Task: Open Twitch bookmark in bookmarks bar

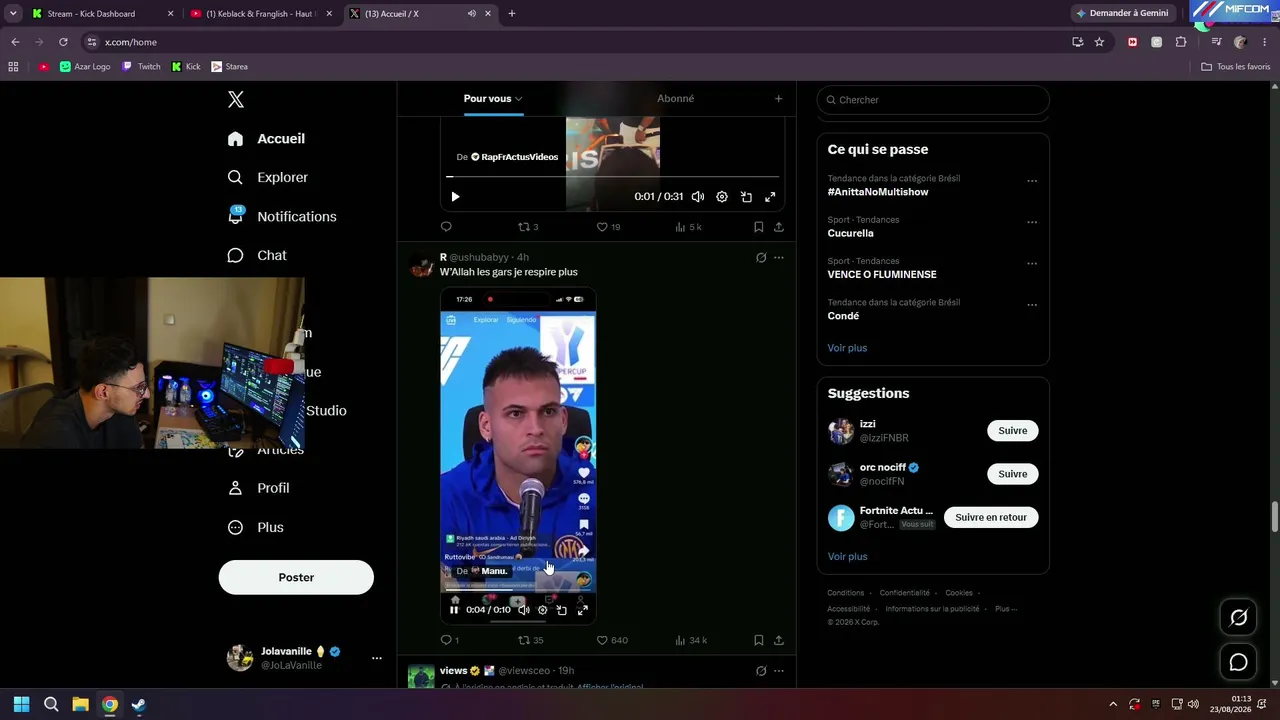Action: 141,67
